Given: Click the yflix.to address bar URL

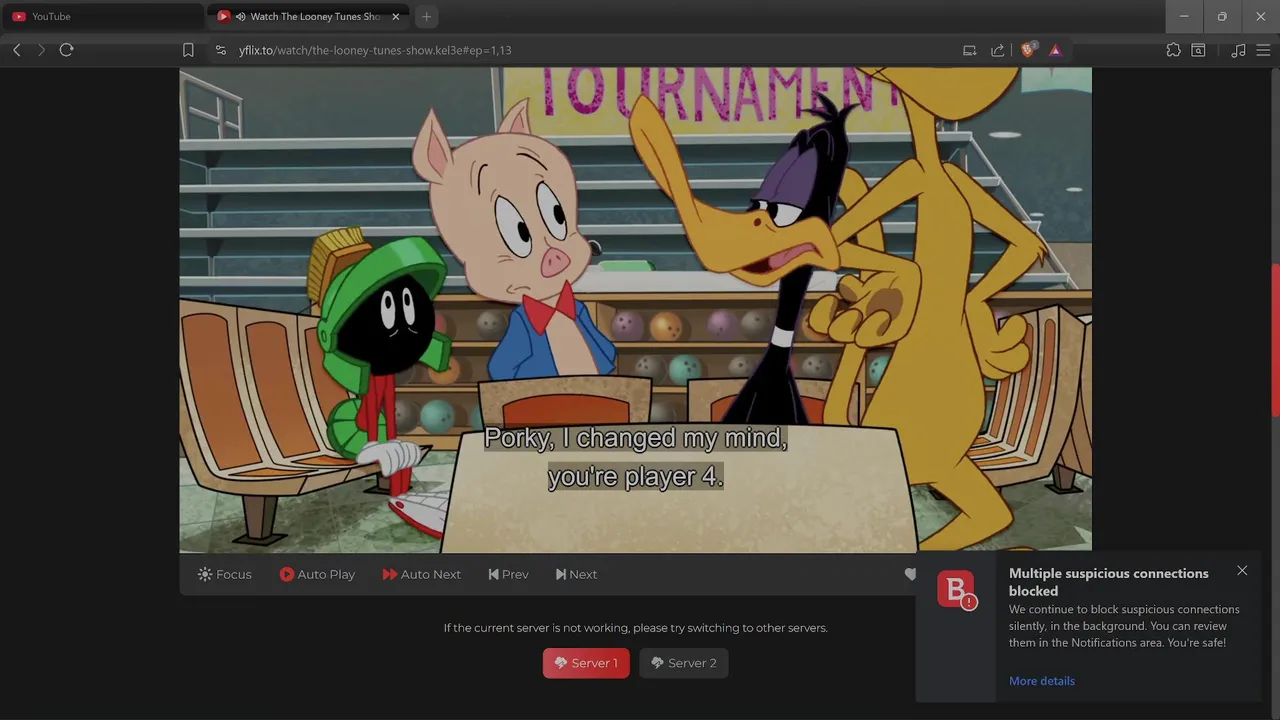Looking at the screenshot, I should pyautogui.click(x=375, y=50).
